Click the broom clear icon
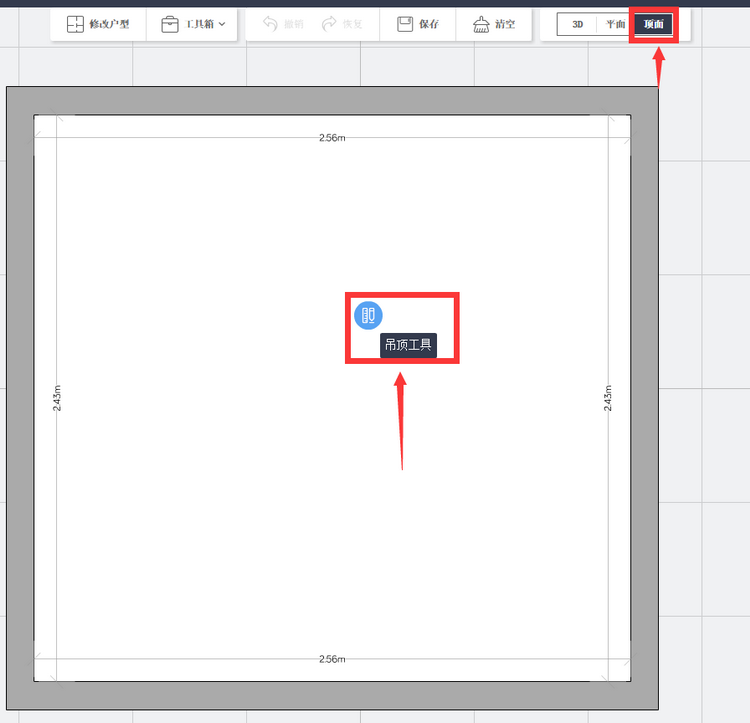The image size is (750, 723). click(x=481, y=24)
